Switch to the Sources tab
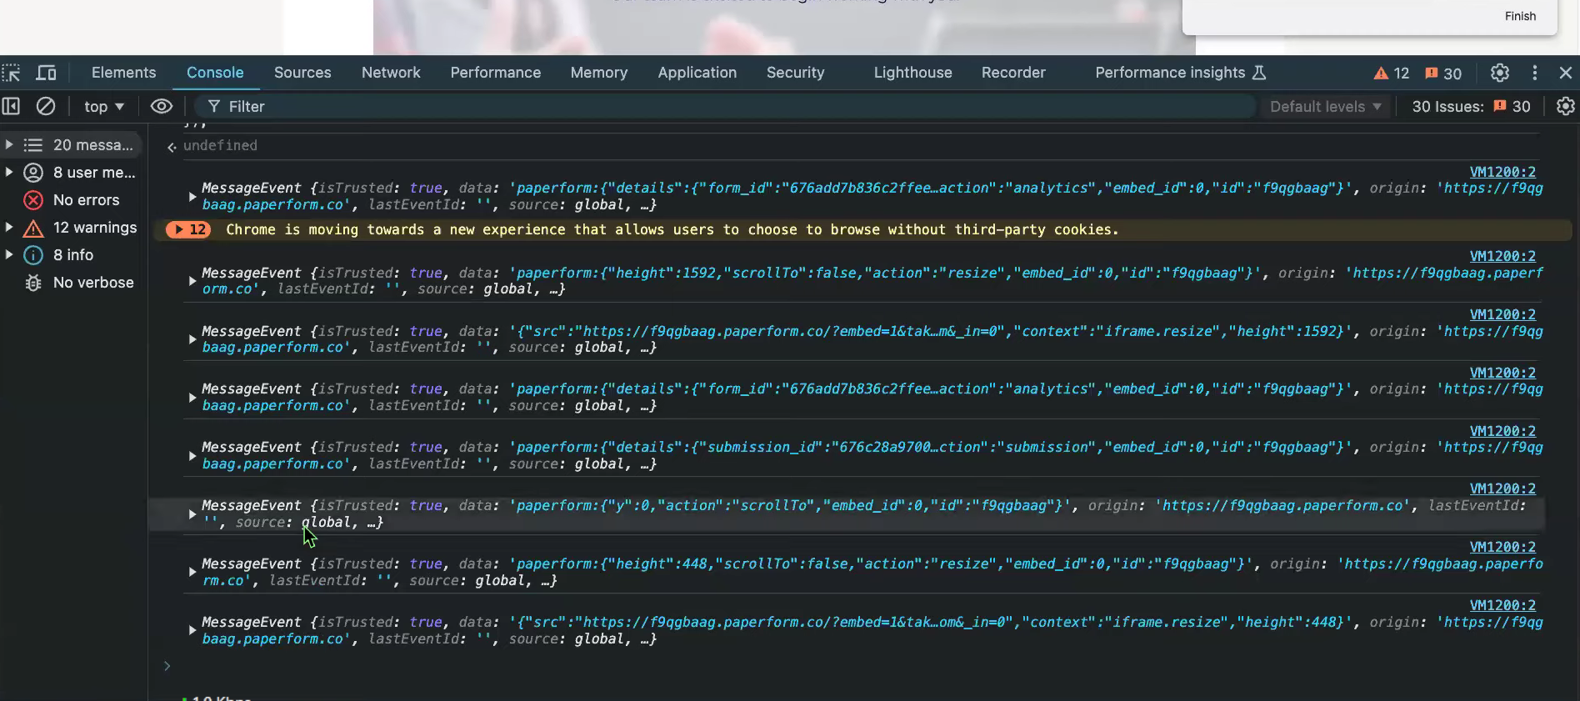Screen dimensions: 1580x701 pyautogui.click(x=302, y=73)
